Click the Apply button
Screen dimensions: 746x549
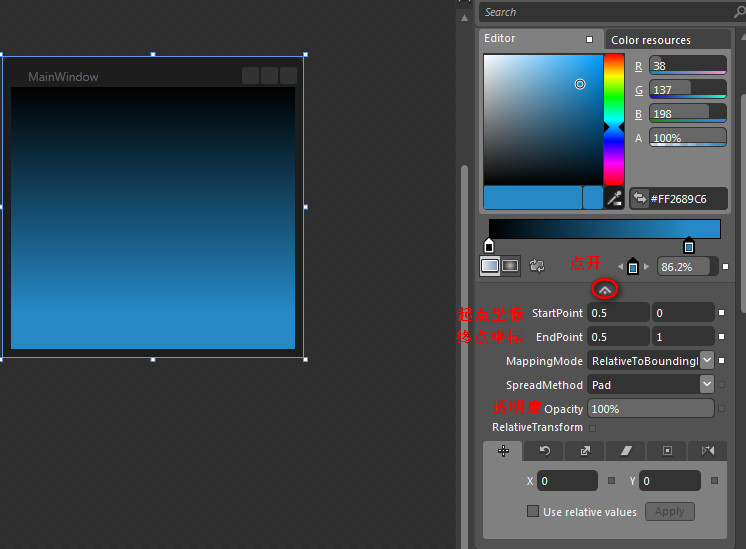pyautogui.click(x=669, y=511)
